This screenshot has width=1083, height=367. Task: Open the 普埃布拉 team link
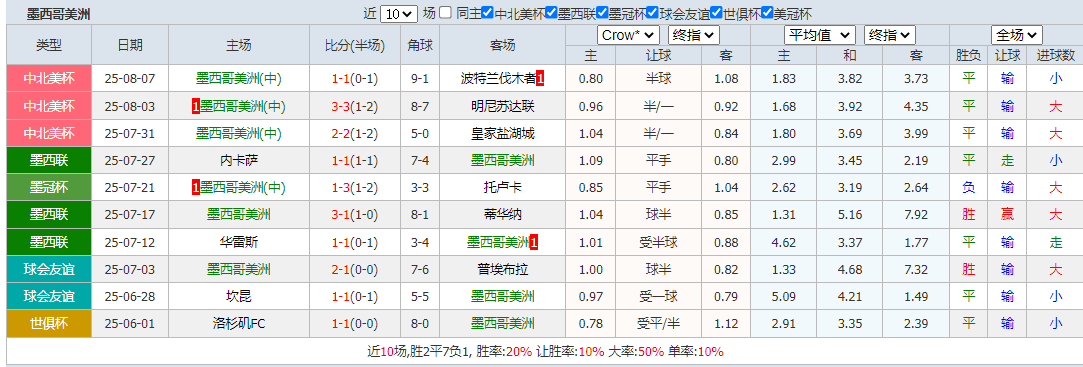502,269
